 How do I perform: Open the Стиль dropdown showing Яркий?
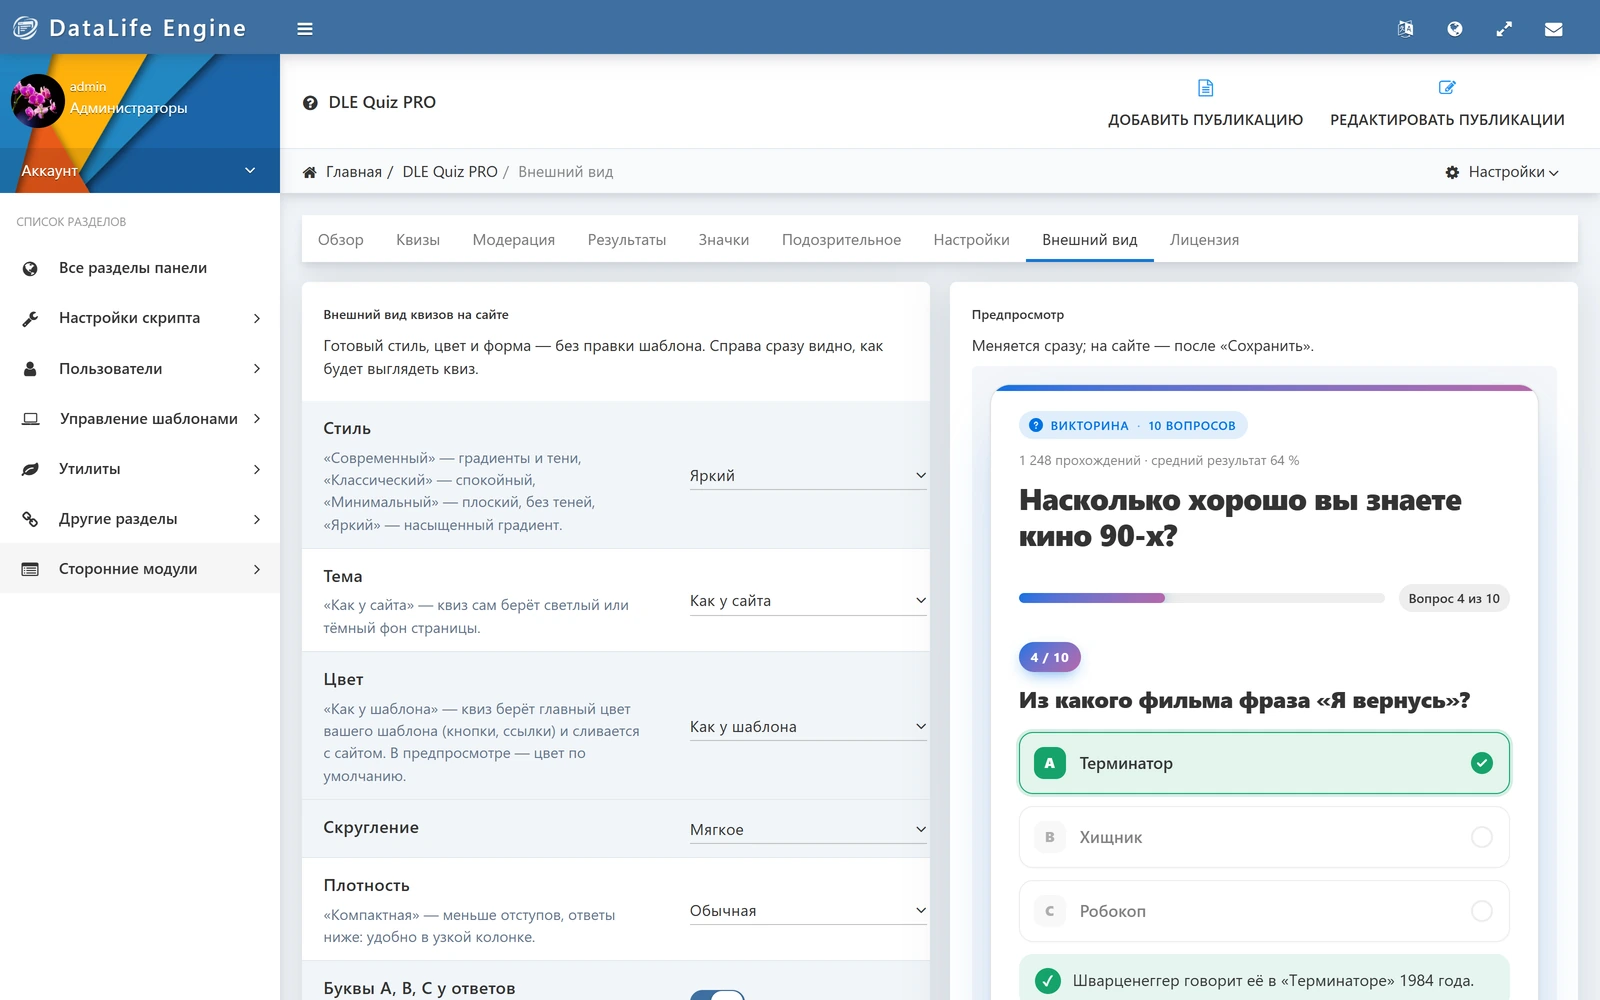point(808,476)
